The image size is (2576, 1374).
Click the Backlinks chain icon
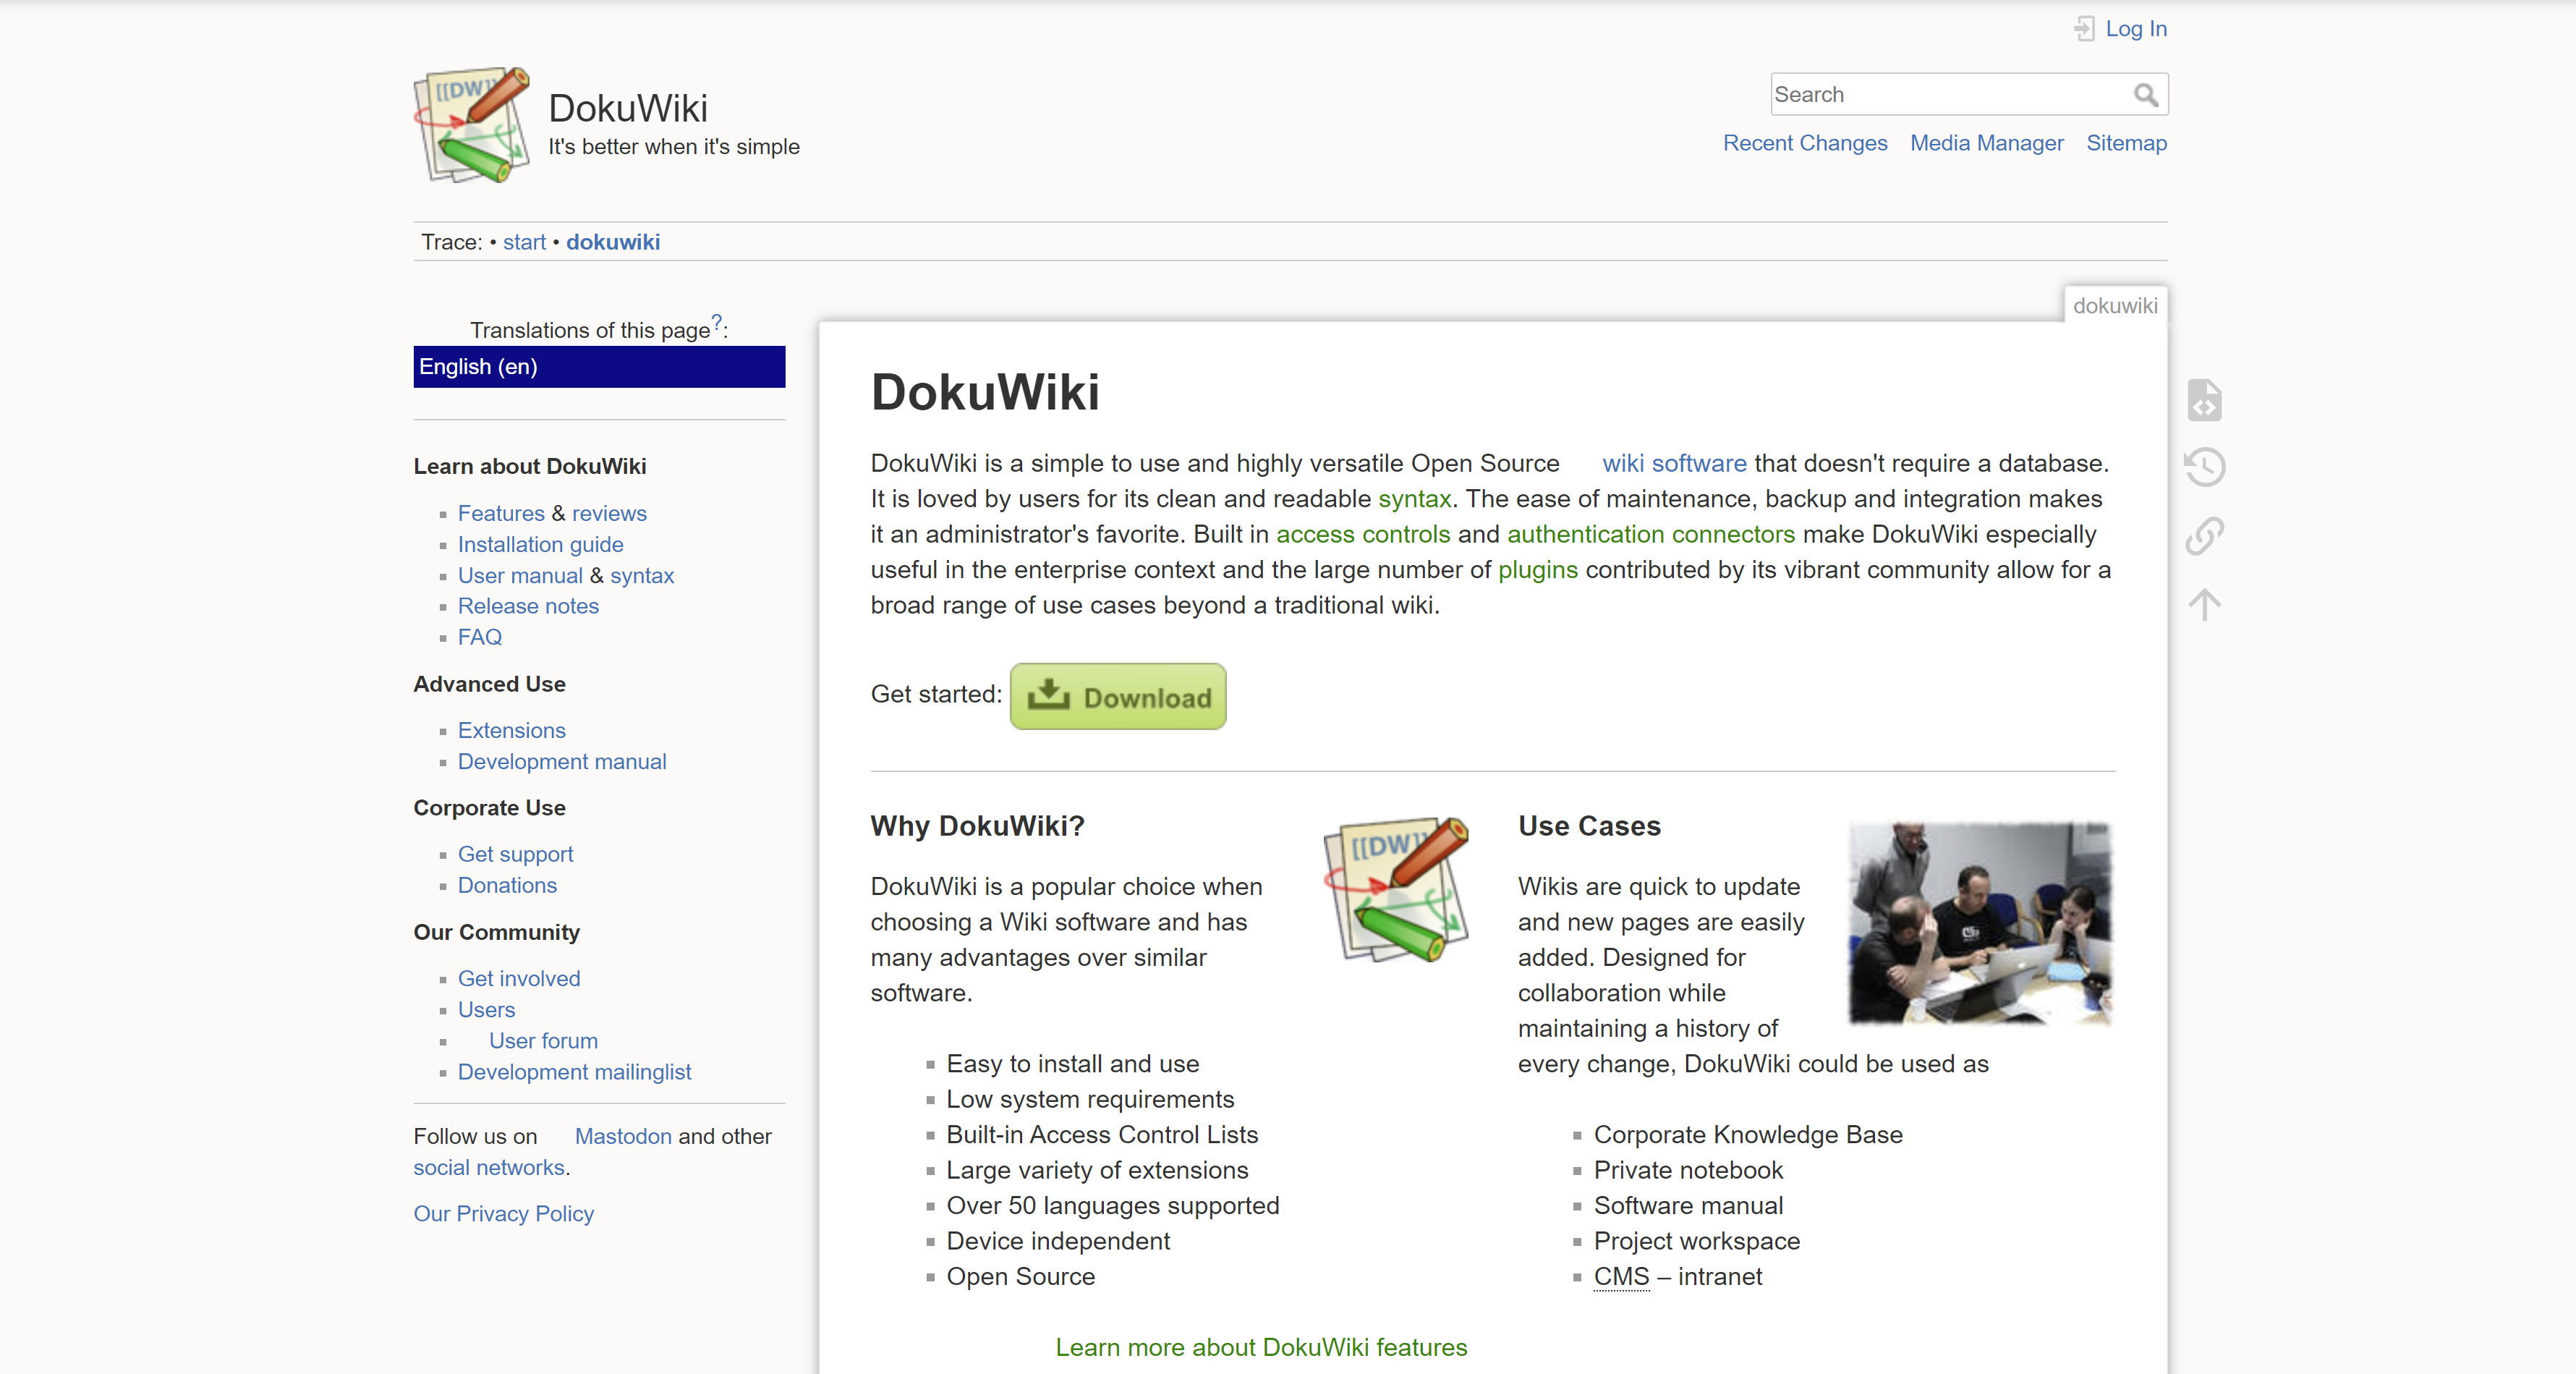tap(2204, 536)
